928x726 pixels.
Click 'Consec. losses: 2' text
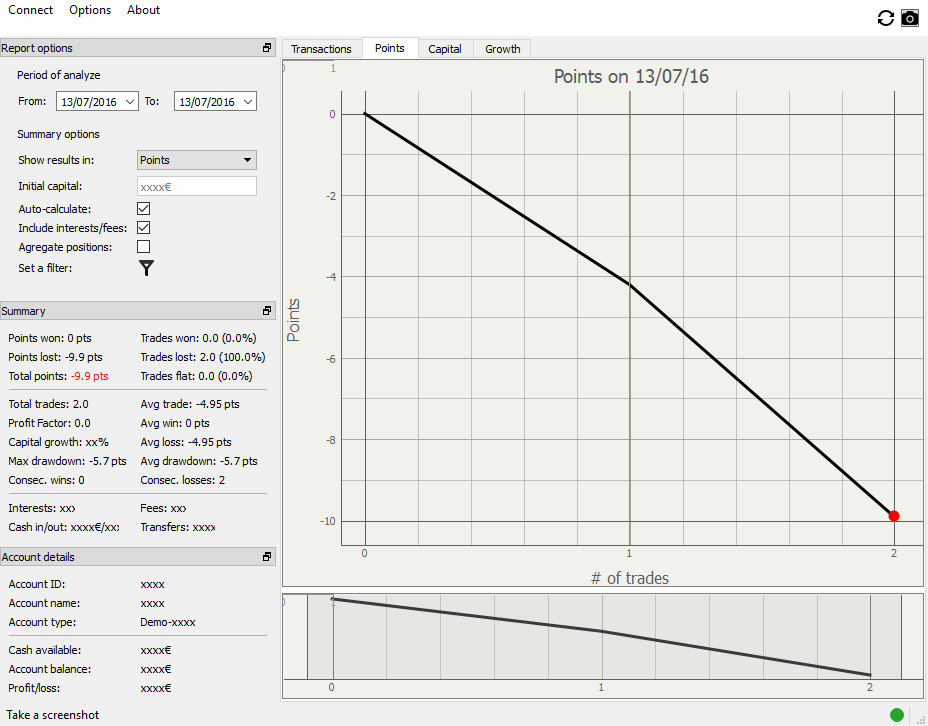[x=182, y=480]
